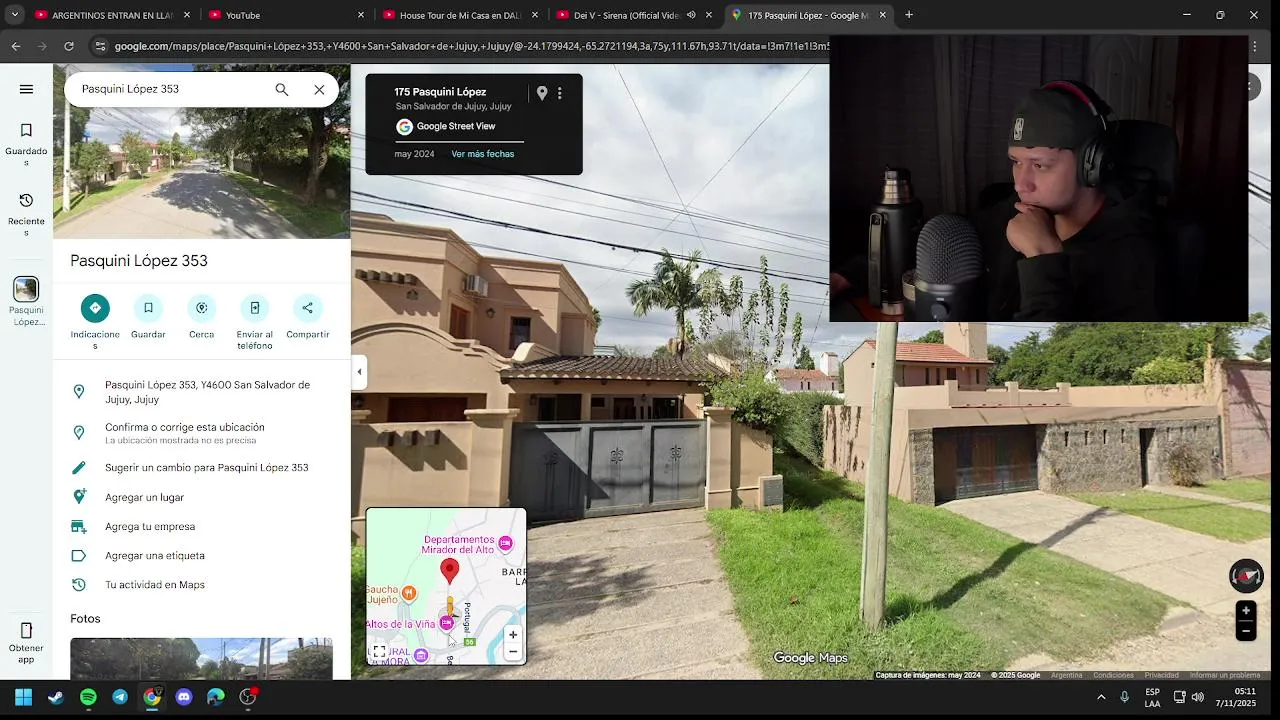Open Discord from the taskbar
Screen dimensions: 1280x720
[184, 697]
